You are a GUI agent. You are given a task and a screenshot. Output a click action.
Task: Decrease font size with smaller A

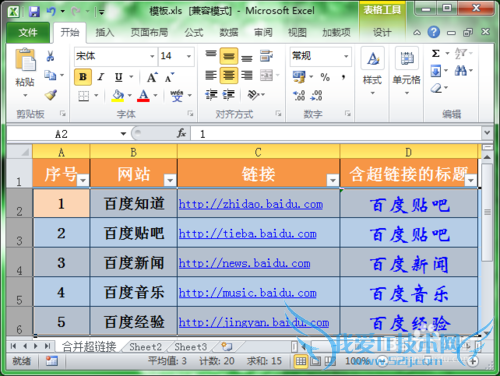tap(169, 77)
